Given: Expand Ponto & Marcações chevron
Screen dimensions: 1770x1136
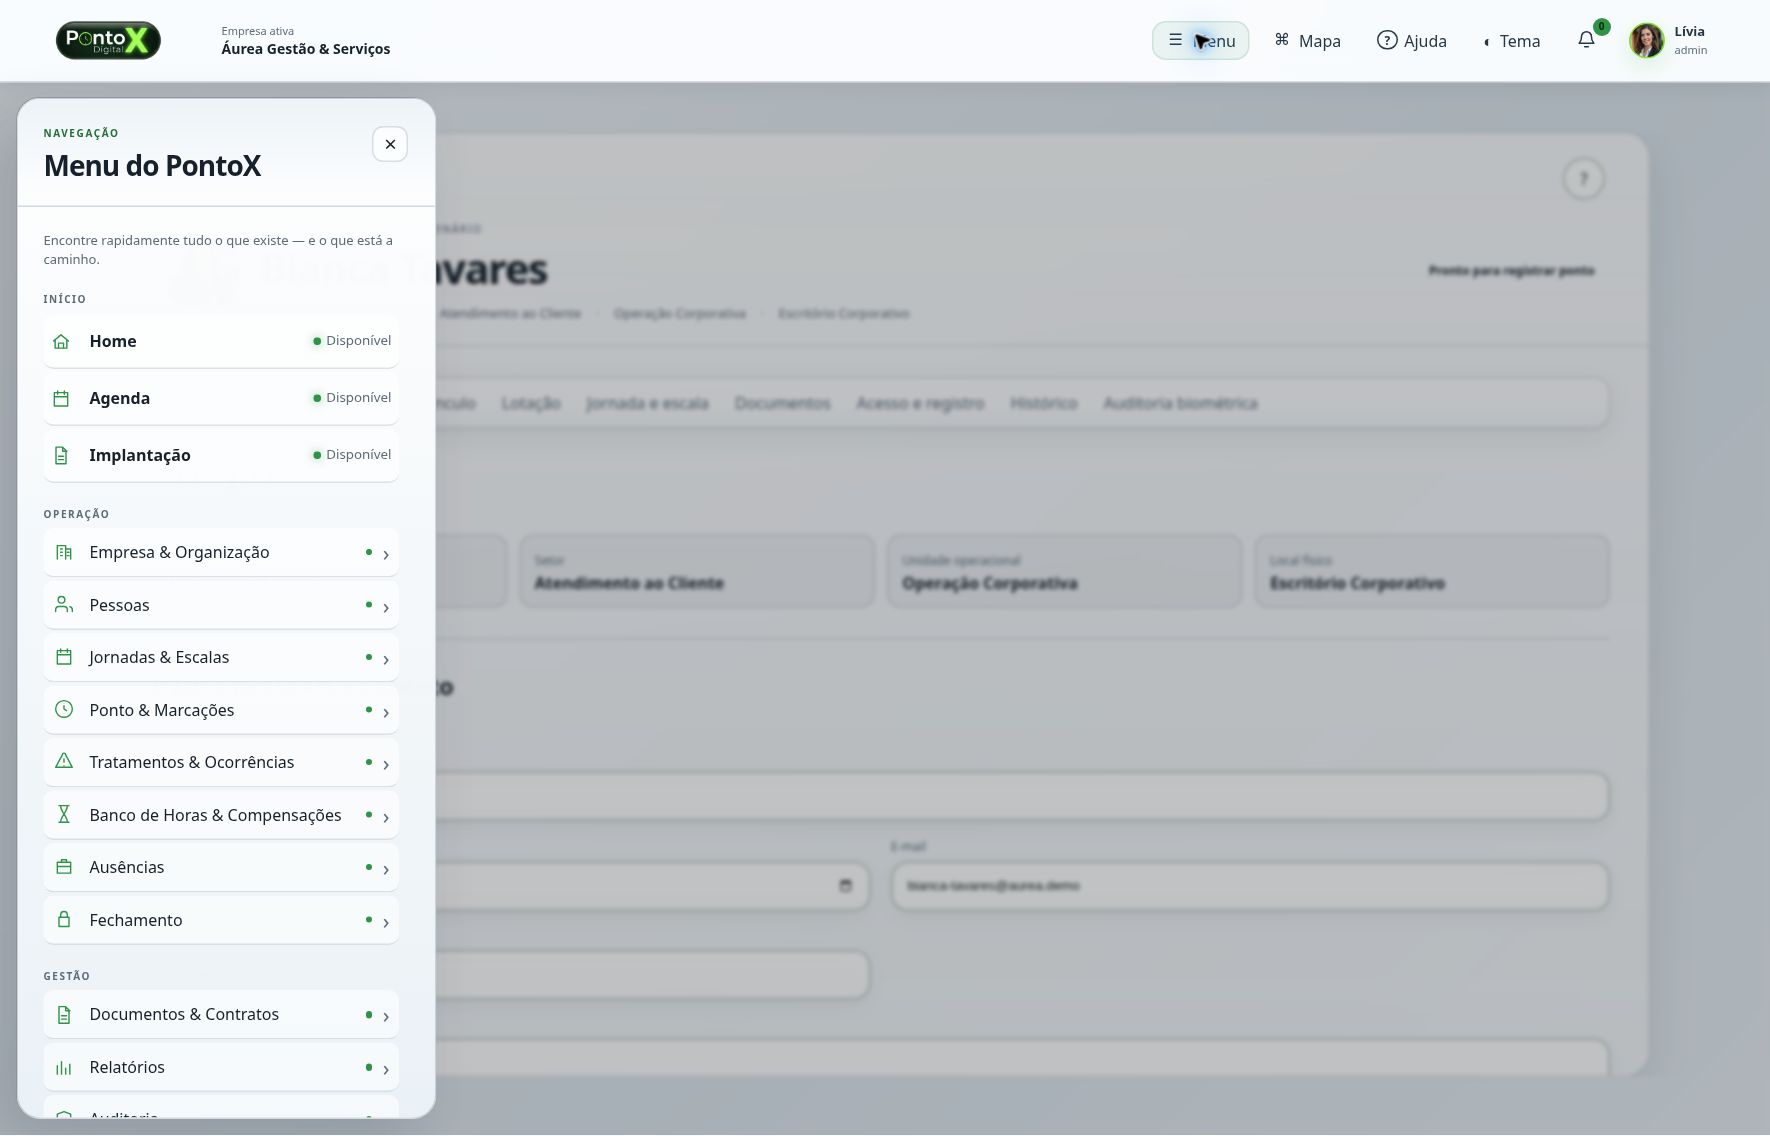Looking at the screenshot, I should (x=386, y=713).
